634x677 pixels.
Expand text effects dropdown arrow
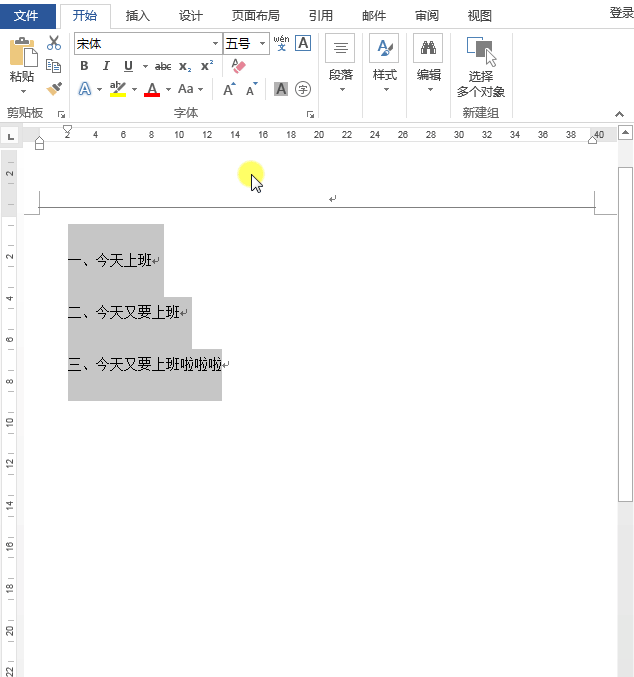tap(99, 89)
